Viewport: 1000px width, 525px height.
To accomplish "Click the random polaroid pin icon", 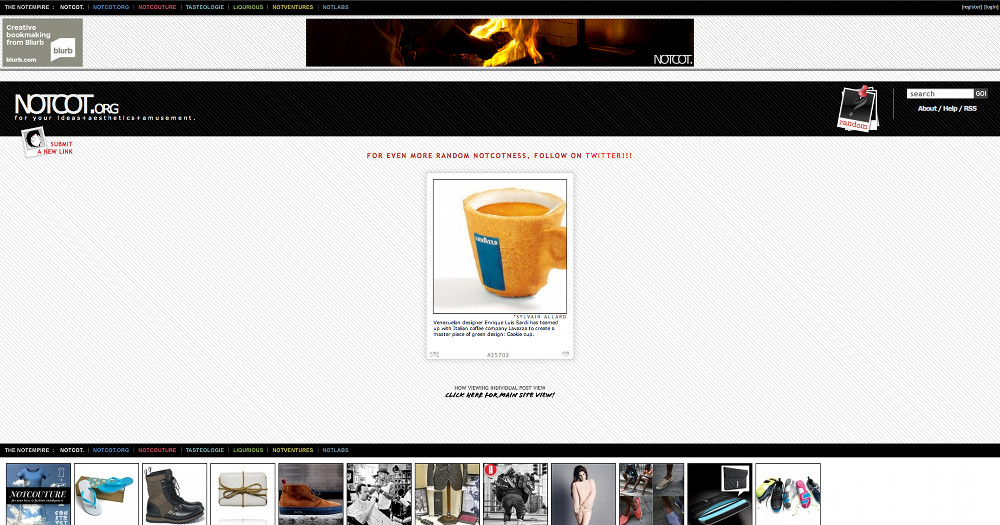I will 856,109.
